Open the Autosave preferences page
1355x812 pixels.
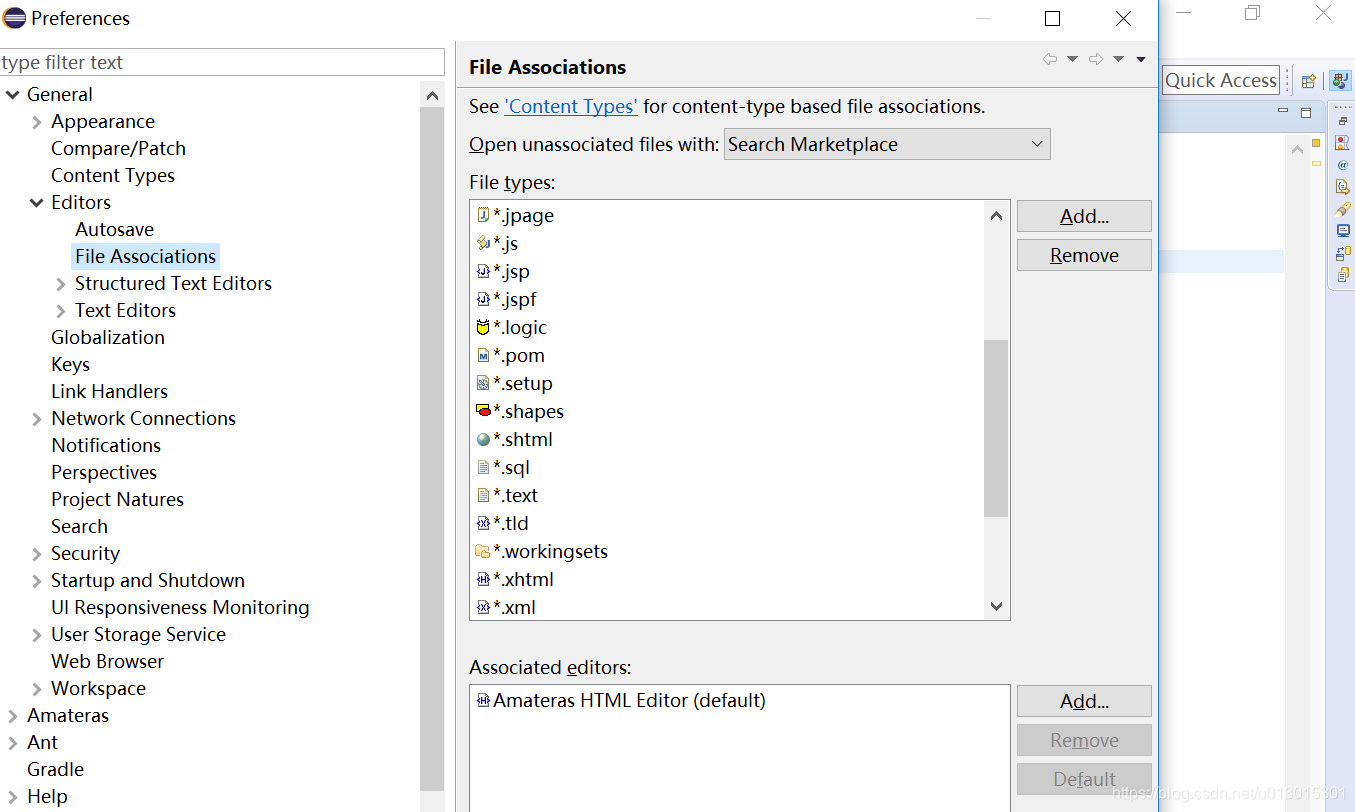114,229
